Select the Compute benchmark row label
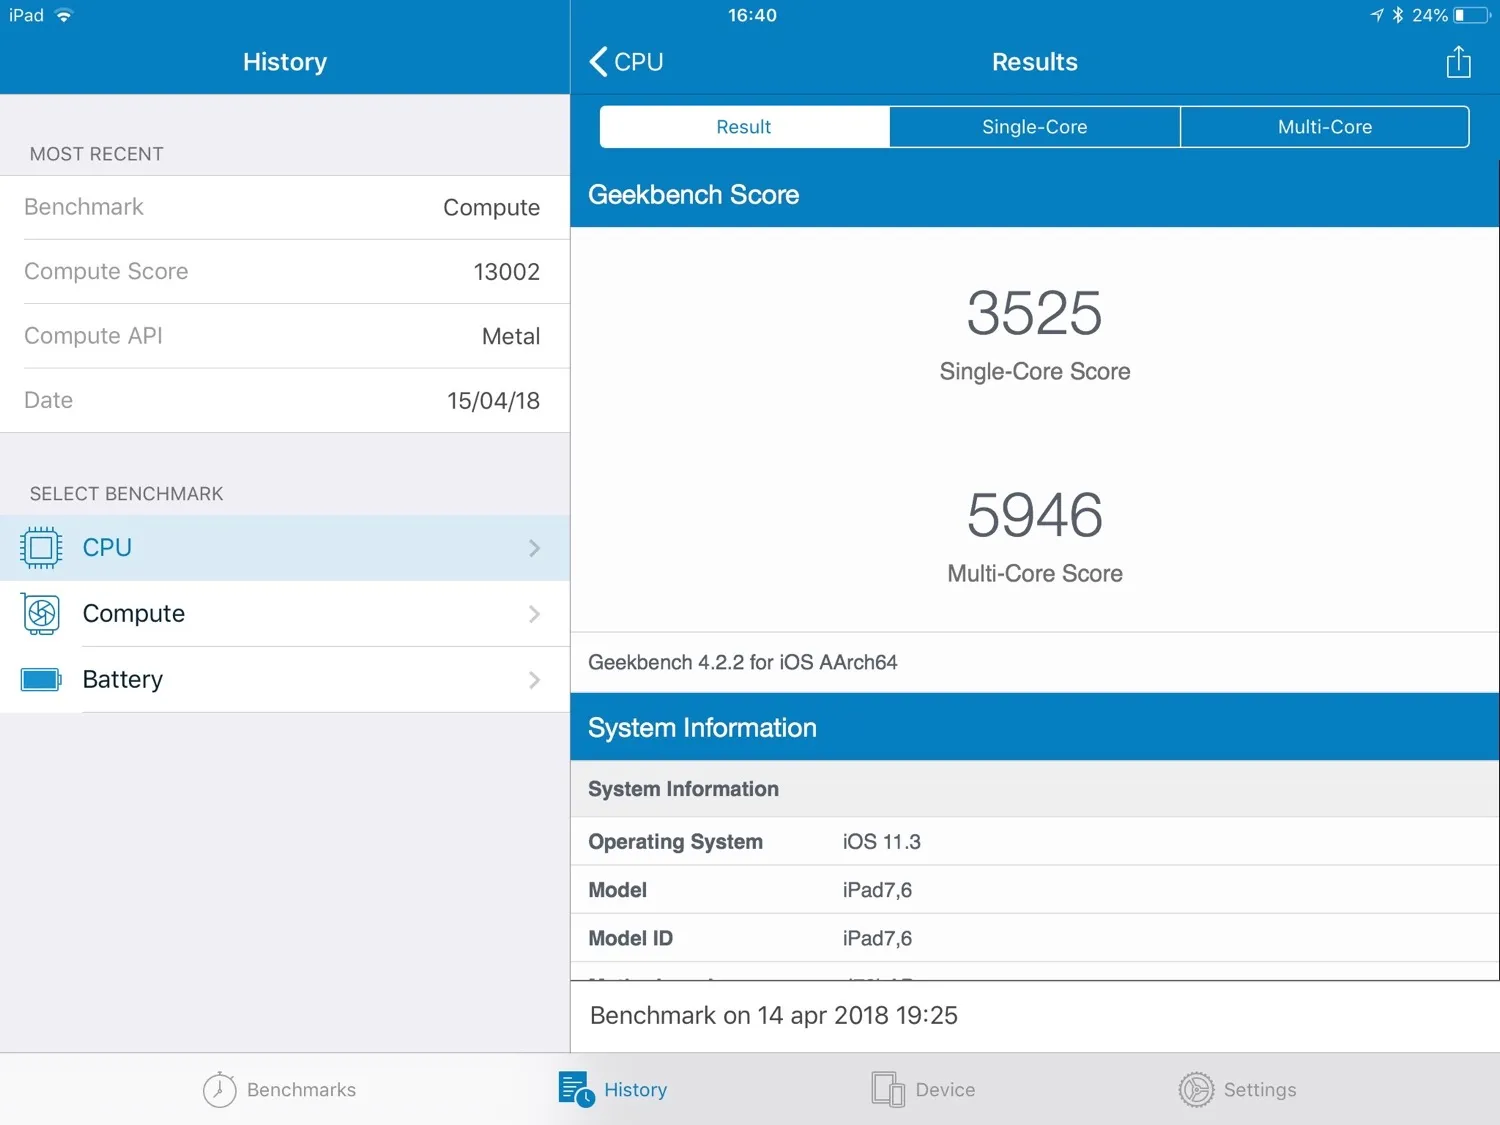Screen dimensions: 1500x1125 (x=134, y=614)
